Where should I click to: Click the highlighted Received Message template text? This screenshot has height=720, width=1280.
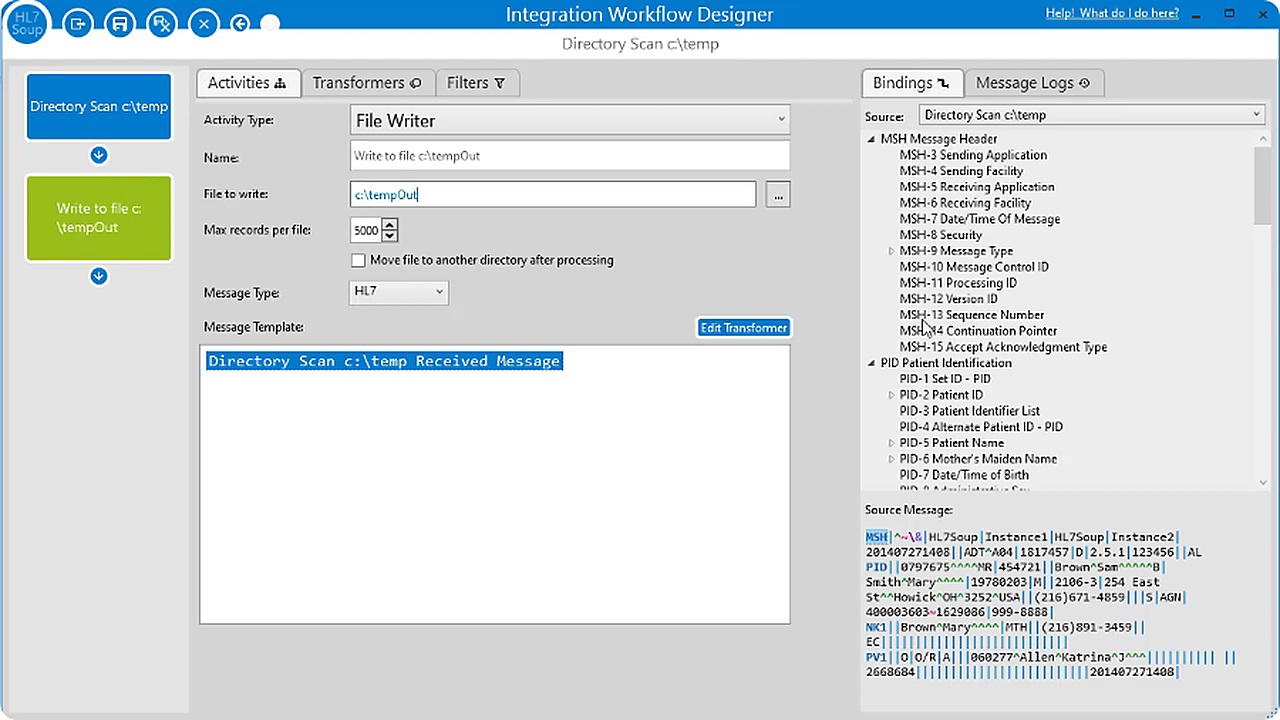(385, 361)
